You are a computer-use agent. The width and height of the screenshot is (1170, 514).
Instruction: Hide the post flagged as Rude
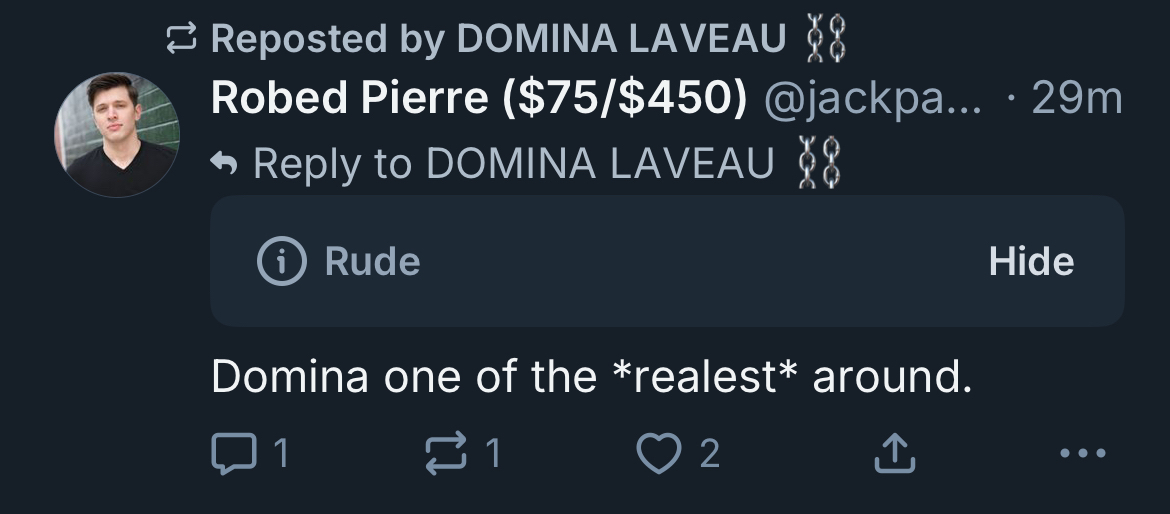point(1031,262)
